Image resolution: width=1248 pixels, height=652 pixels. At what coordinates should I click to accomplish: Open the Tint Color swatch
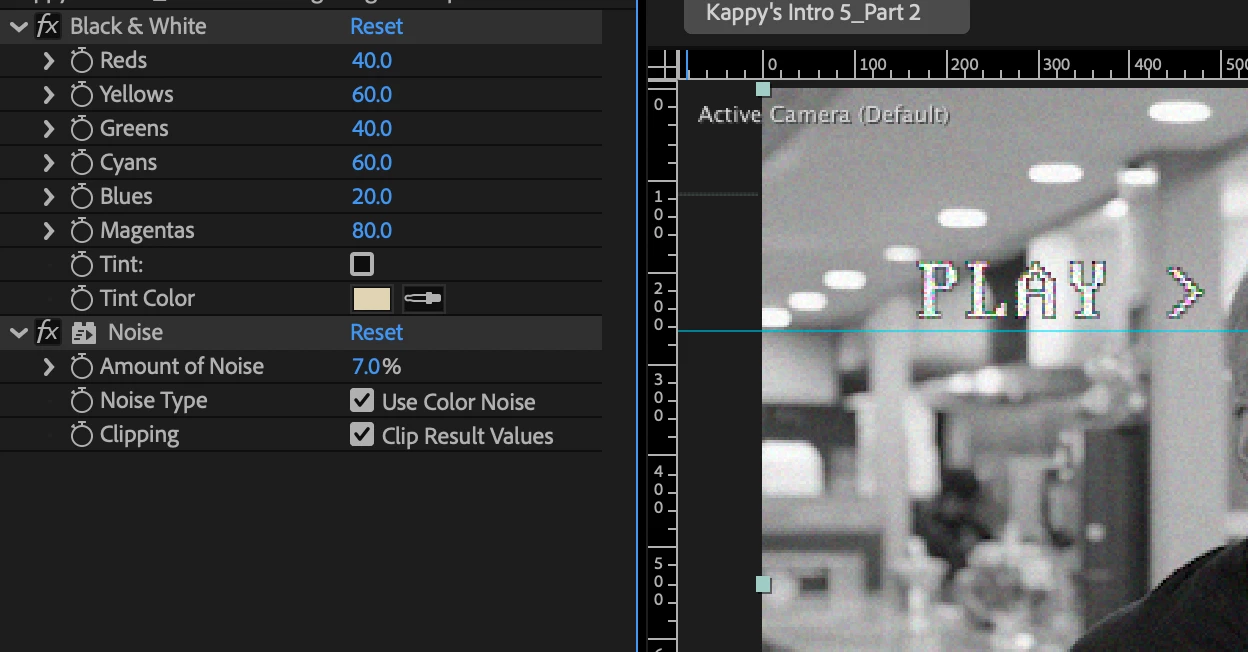click(x=372, y=298)
